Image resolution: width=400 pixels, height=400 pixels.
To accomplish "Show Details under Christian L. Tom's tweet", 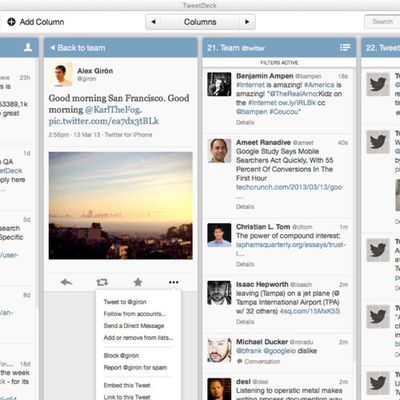I will coord(245,264).
